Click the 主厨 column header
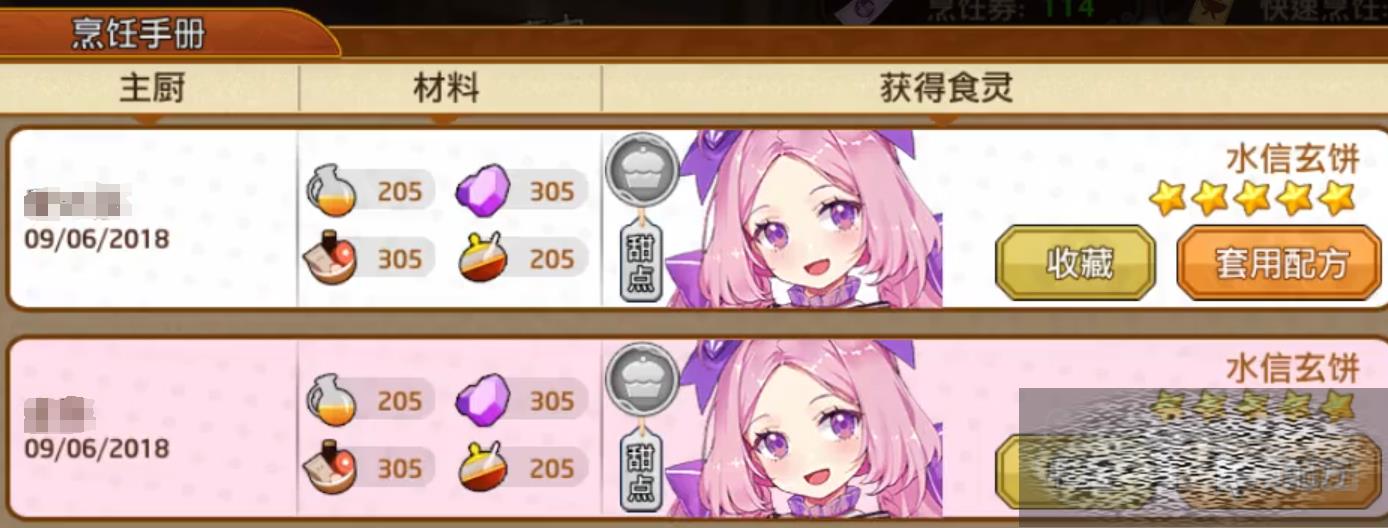This screenshot has width=1388, height=528. click(x=151, y=89)
